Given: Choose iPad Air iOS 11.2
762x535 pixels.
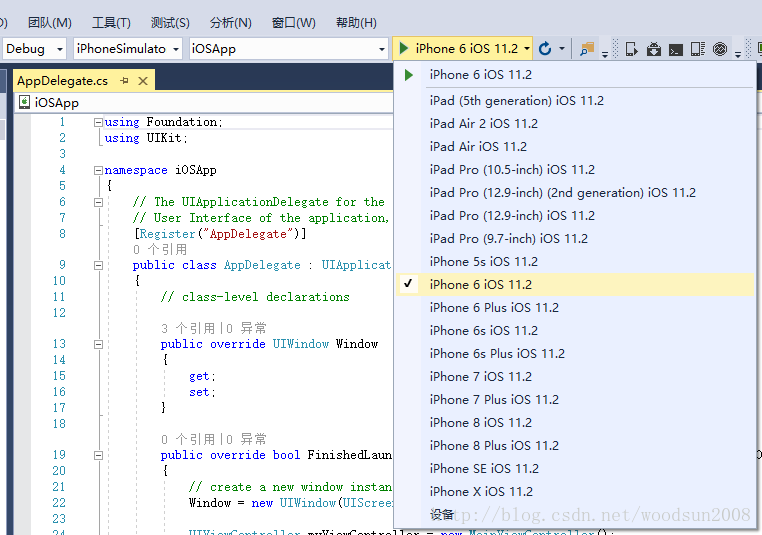Looking at the screenshot, I should (575, 146).
